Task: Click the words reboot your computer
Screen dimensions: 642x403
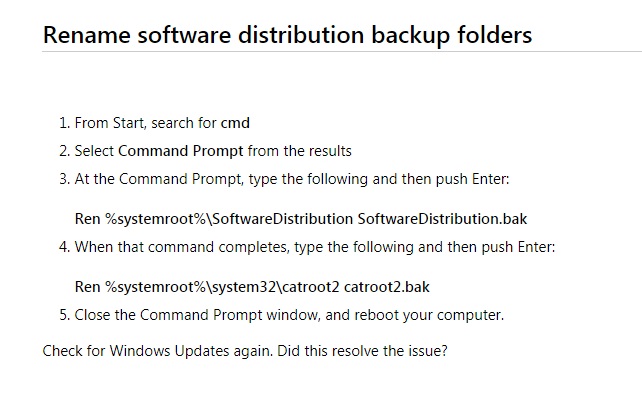Action: [429, 315]
